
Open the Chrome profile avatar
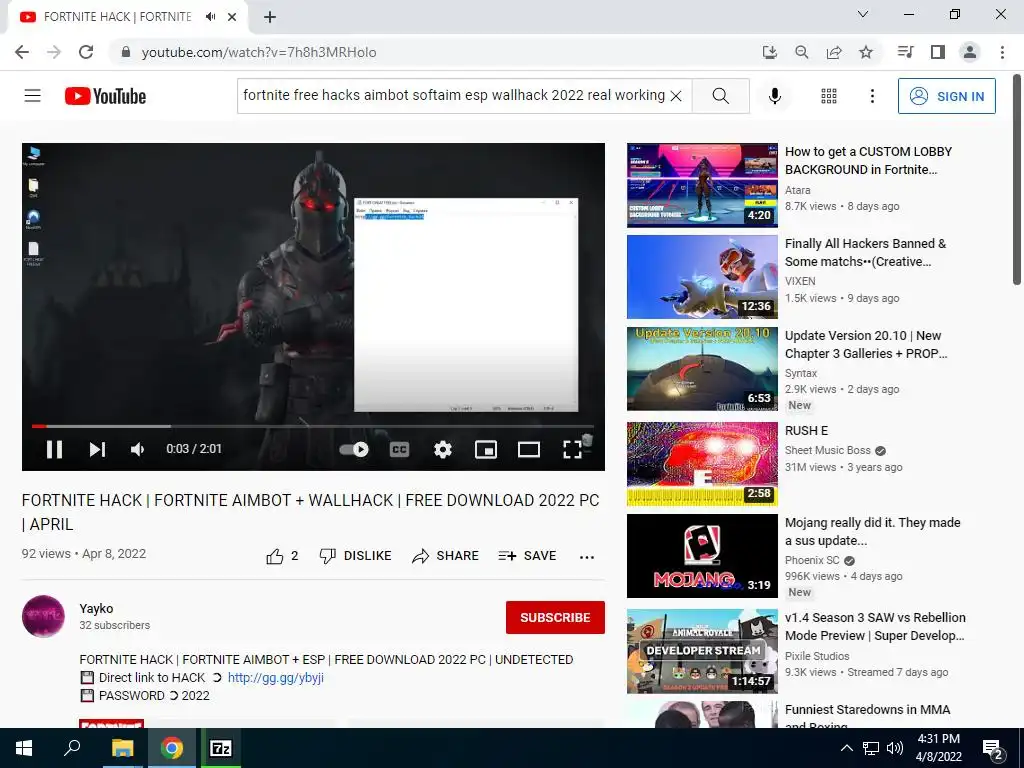[970, 52]
